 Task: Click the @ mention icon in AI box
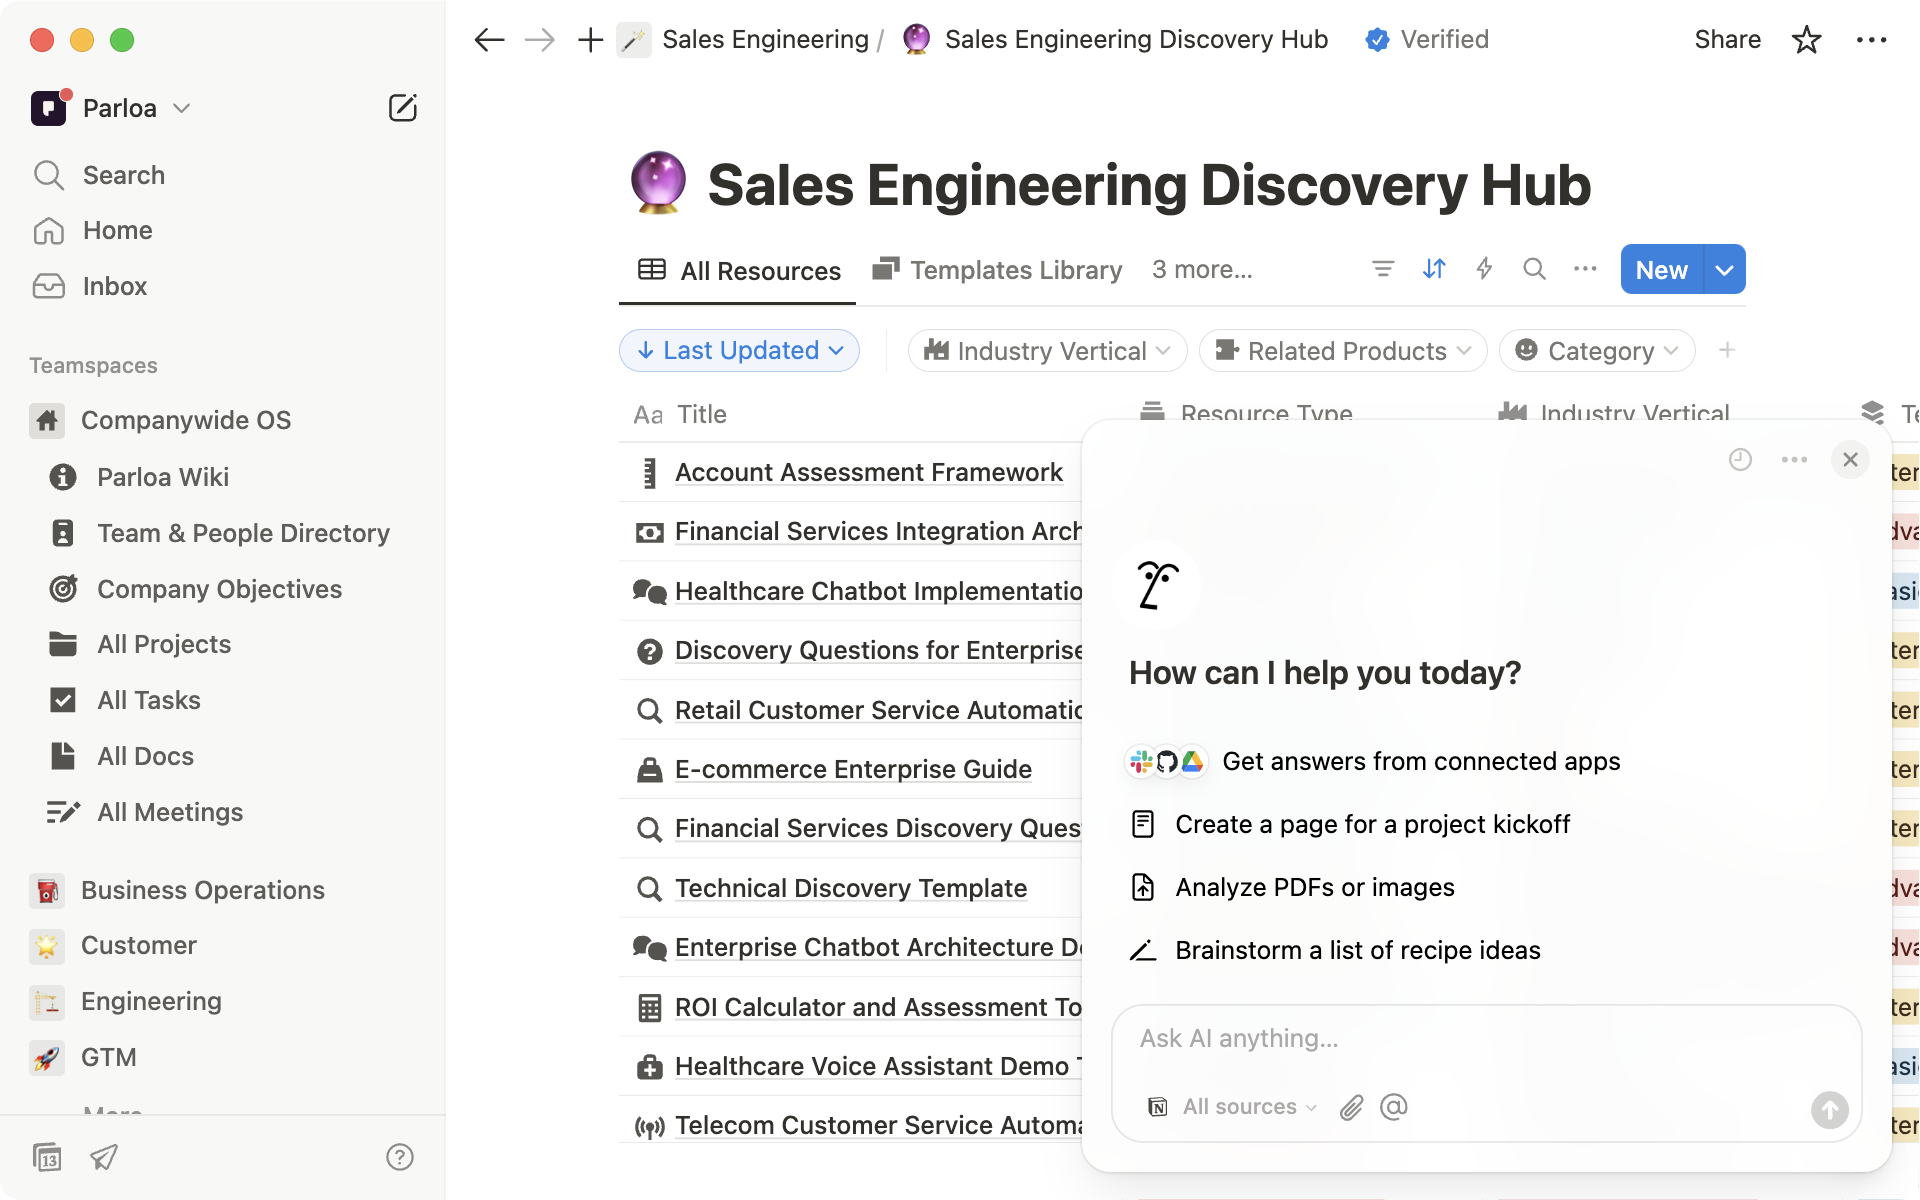click(1394, 1107)
